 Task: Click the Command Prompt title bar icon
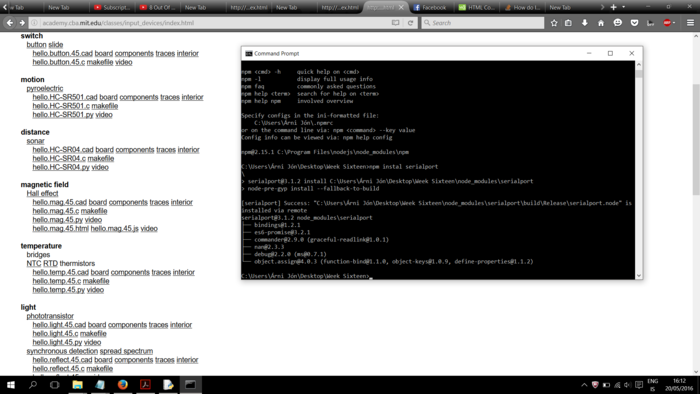coord(249,54)
